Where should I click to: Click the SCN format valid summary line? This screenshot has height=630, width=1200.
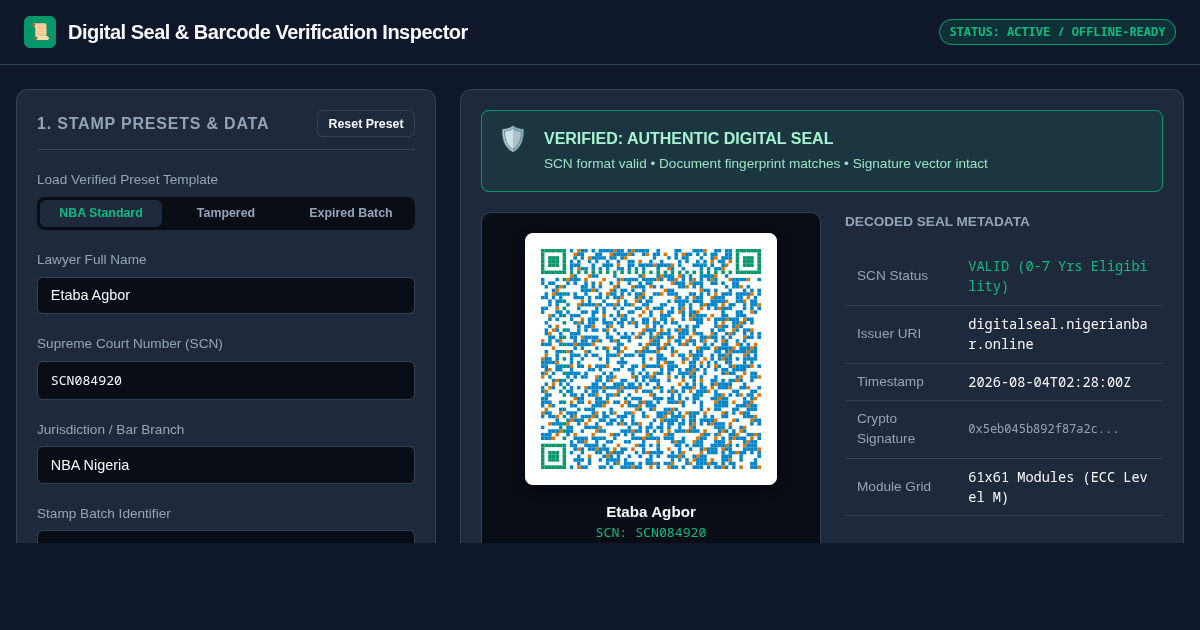click(766, 163)
